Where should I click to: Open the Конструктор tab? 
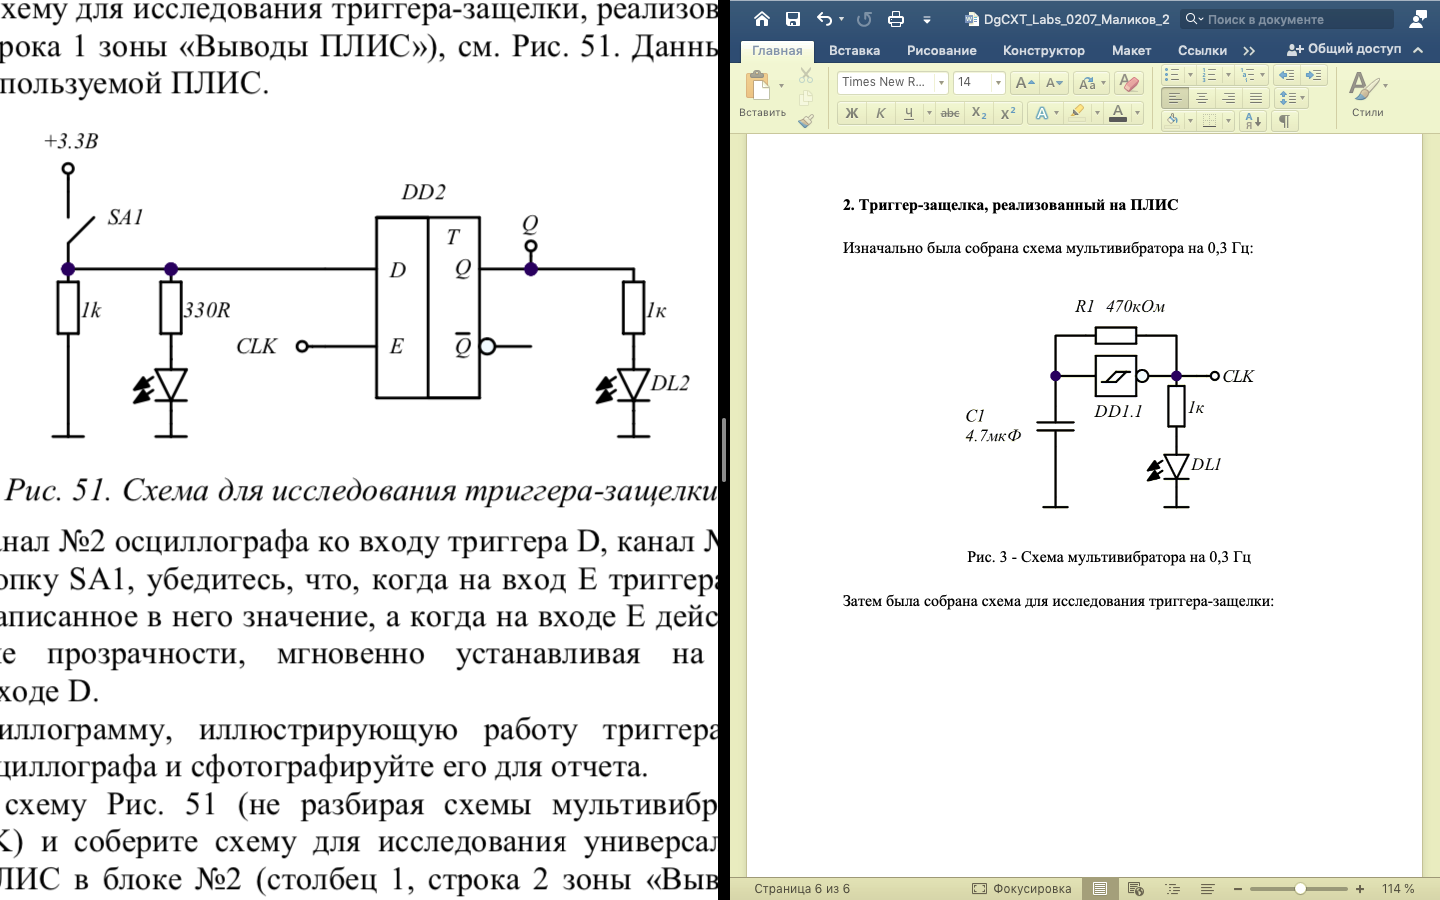(1043, 50)
